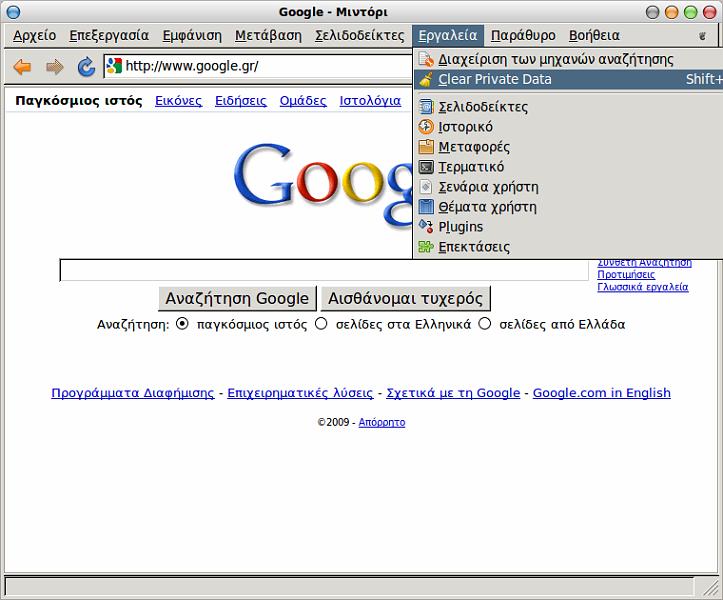This screenshot has height=600, width=723.
Task: Open the Ομάδες link
Action: pos(303,101)
